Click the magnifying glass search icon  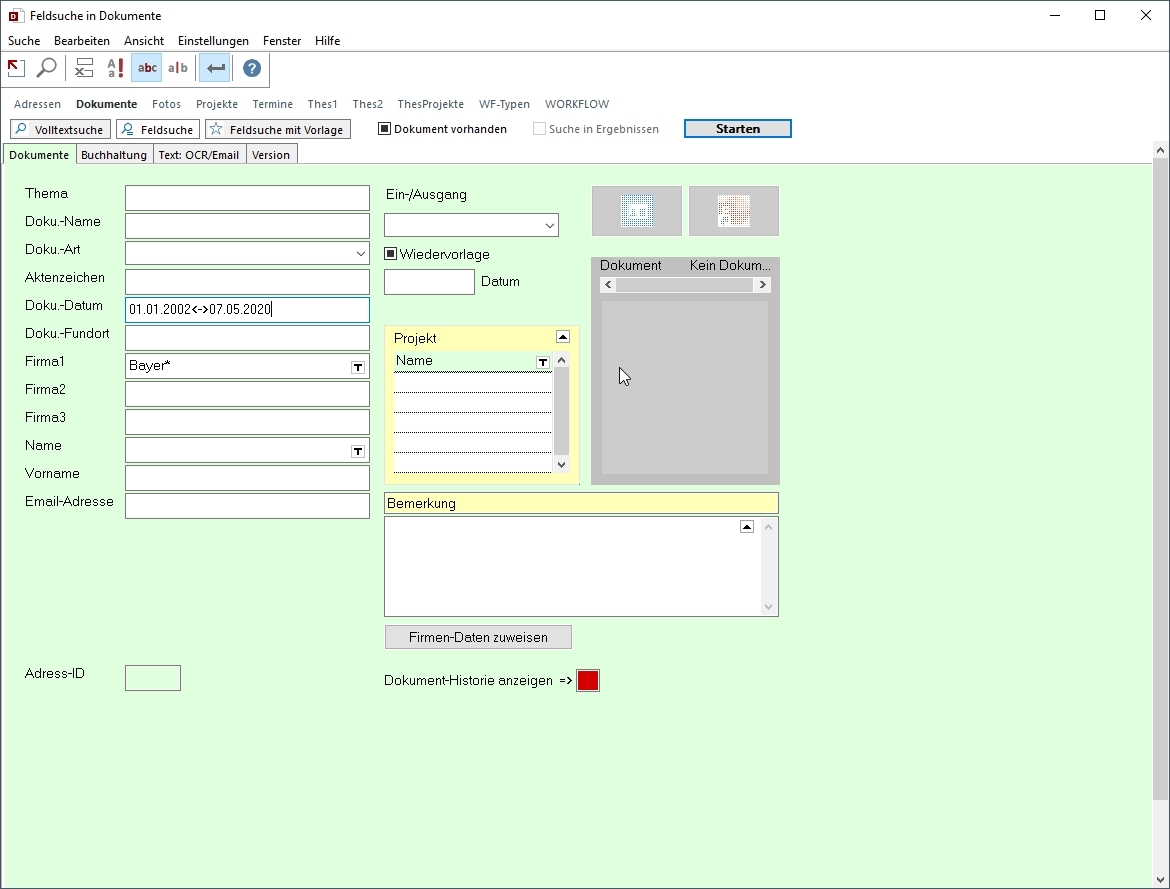[x=46, y=68]
